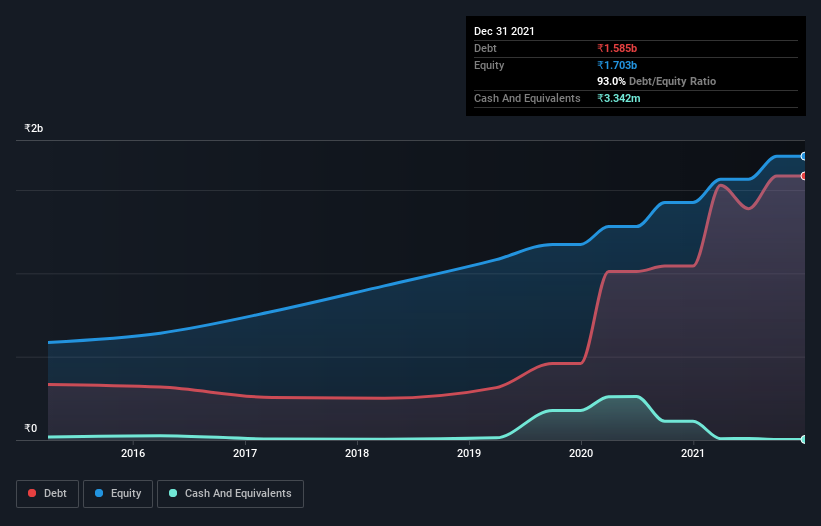Image resolution: width=821 pixels, height=526 pixels.
Task: Select the red Debt endpoint marker
Action: coord(804,176)
